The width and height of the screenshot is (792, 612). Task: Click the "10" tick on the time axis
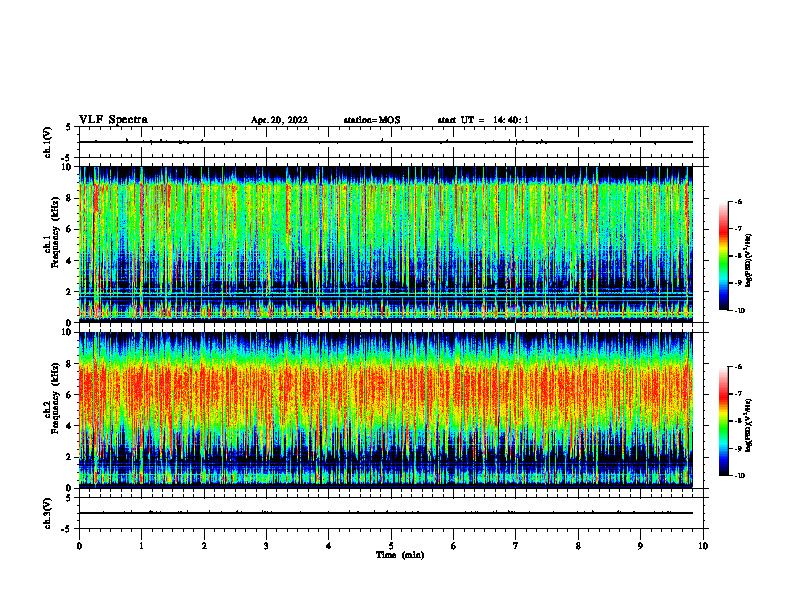pos(703,546)
